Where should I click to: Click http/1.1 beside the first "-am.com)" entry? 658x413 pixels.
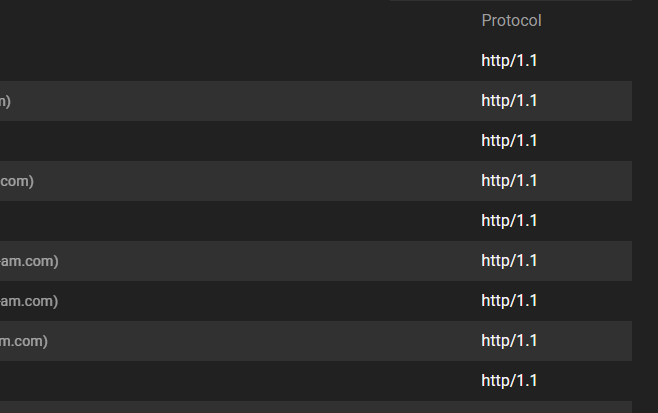click(x=509, y=261)
